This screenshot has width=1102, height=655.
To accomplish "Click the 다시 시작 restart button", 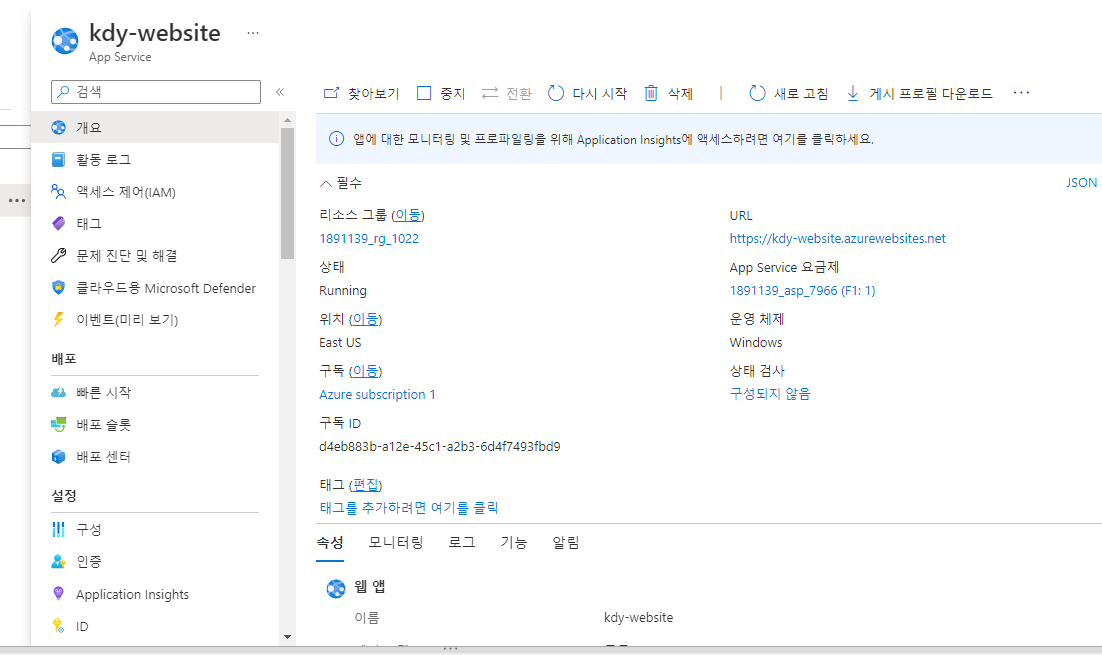I will pyautogui.click(x=587, y=93).
